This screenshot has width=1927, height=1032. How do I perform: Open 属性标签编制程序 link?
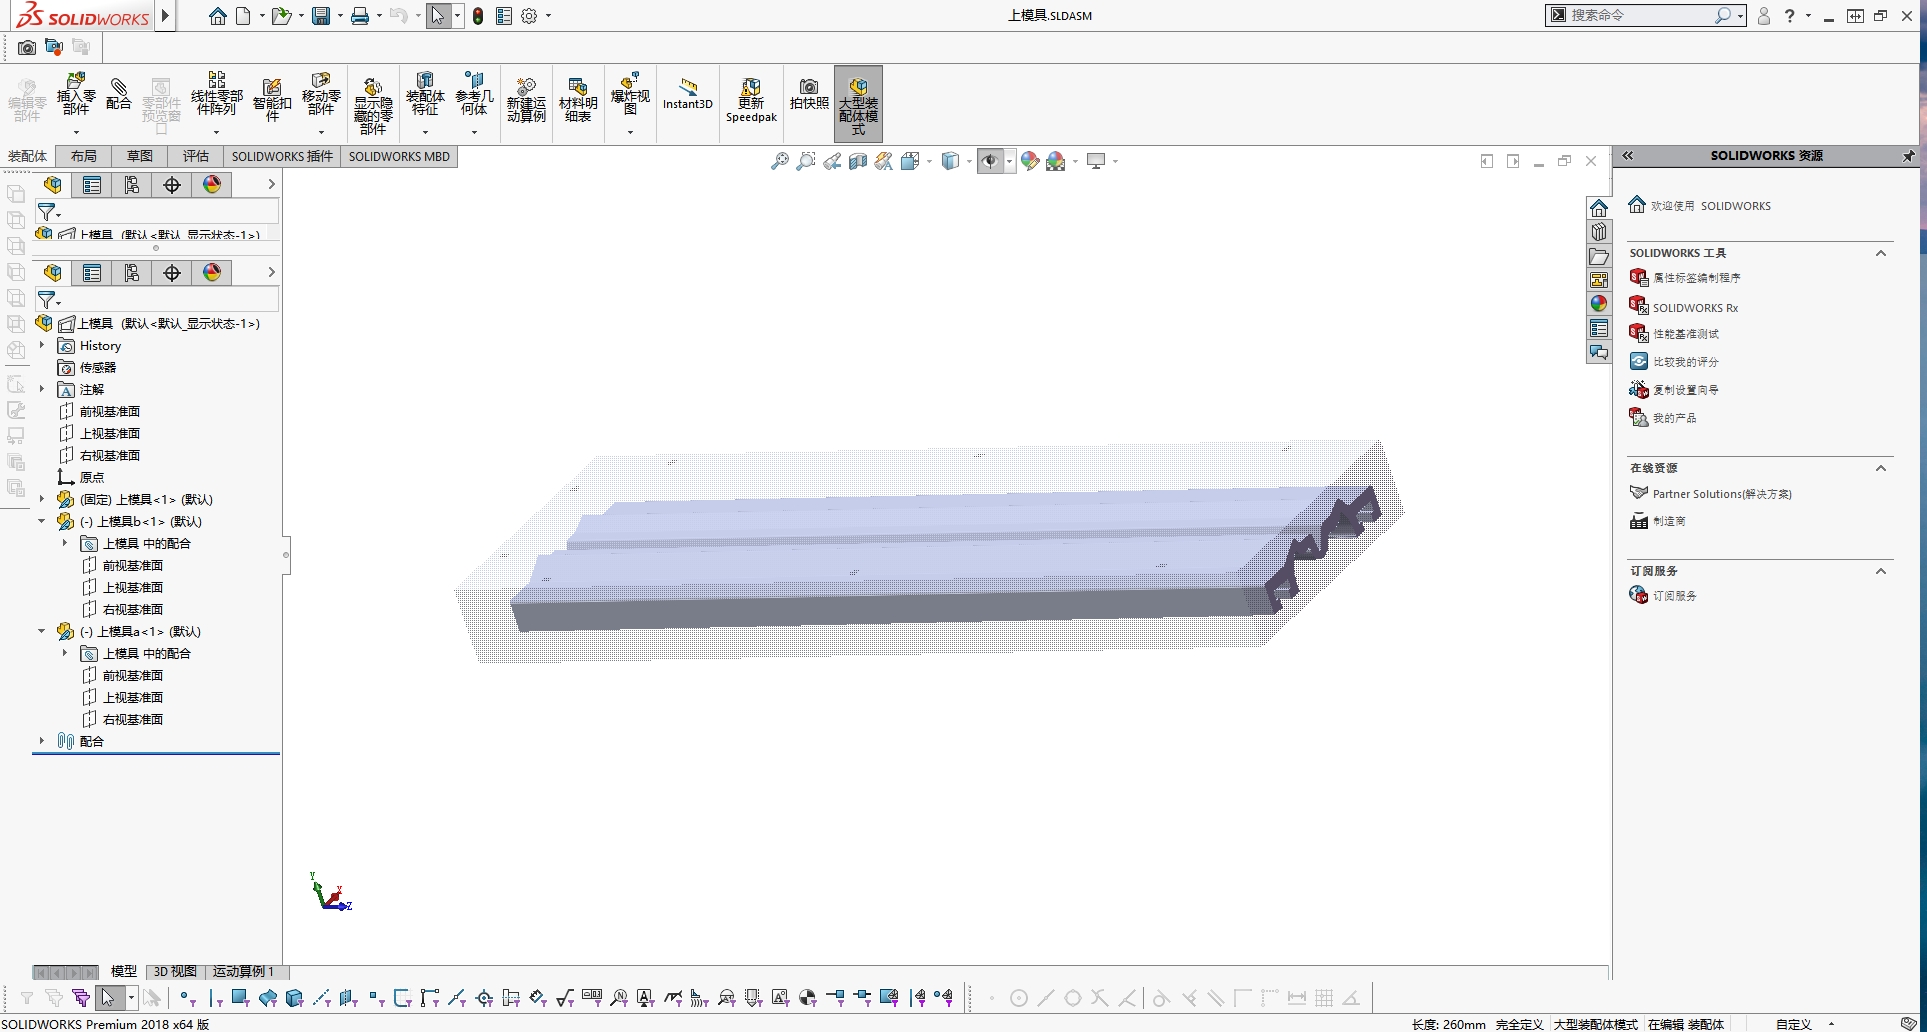[1696, 278]
